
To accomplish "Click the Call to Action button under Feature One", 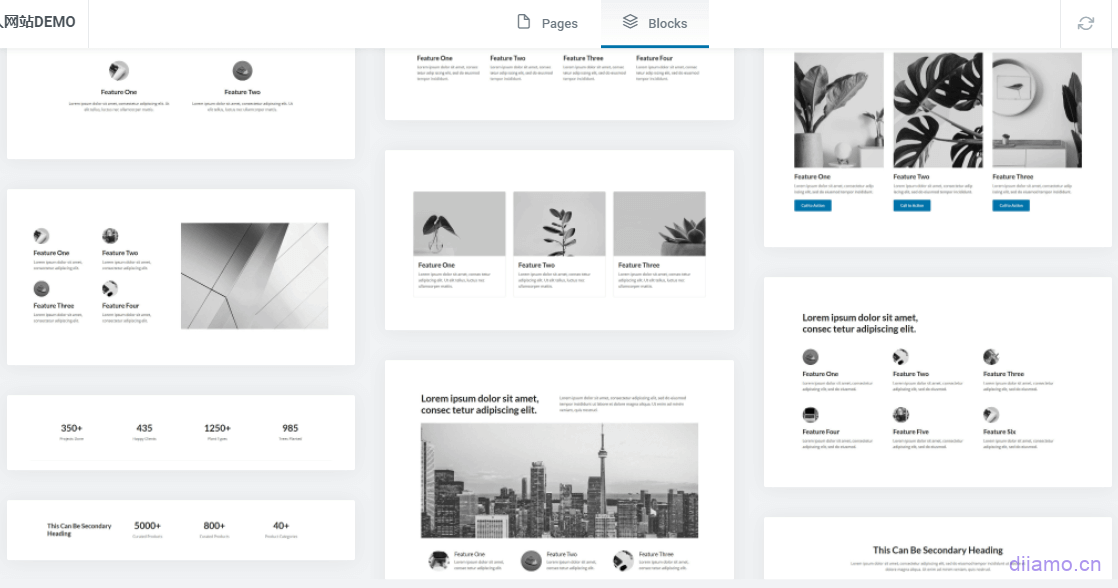I will tap(812, 206).
